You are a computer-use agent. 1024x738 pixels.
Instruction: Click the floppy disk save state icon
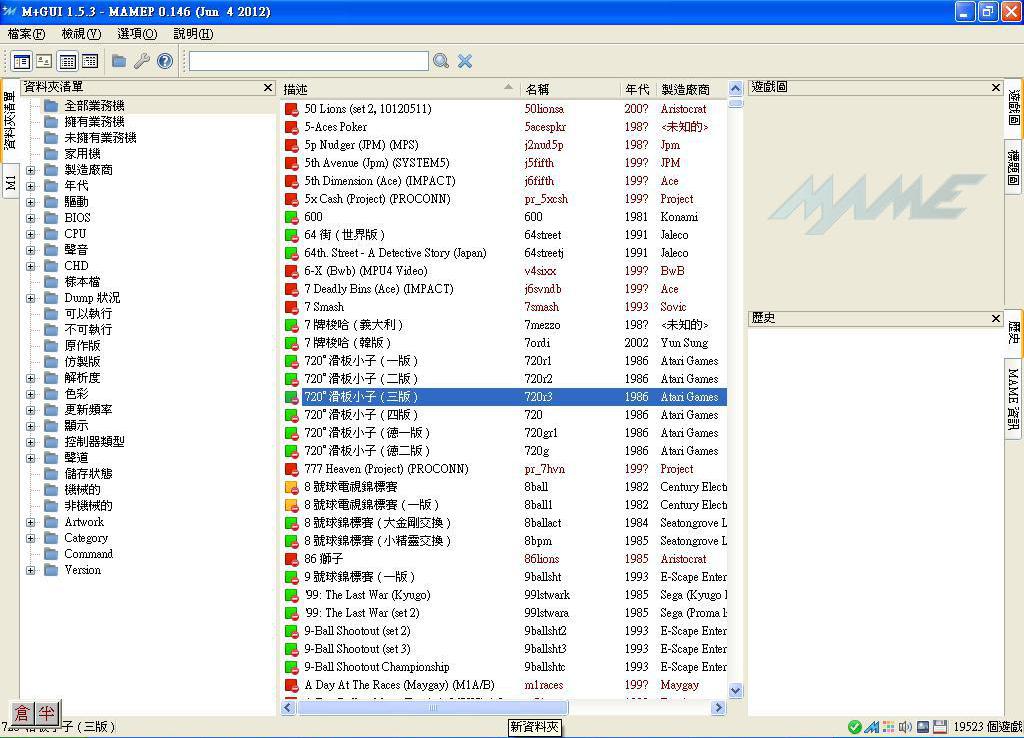[941, 727]
